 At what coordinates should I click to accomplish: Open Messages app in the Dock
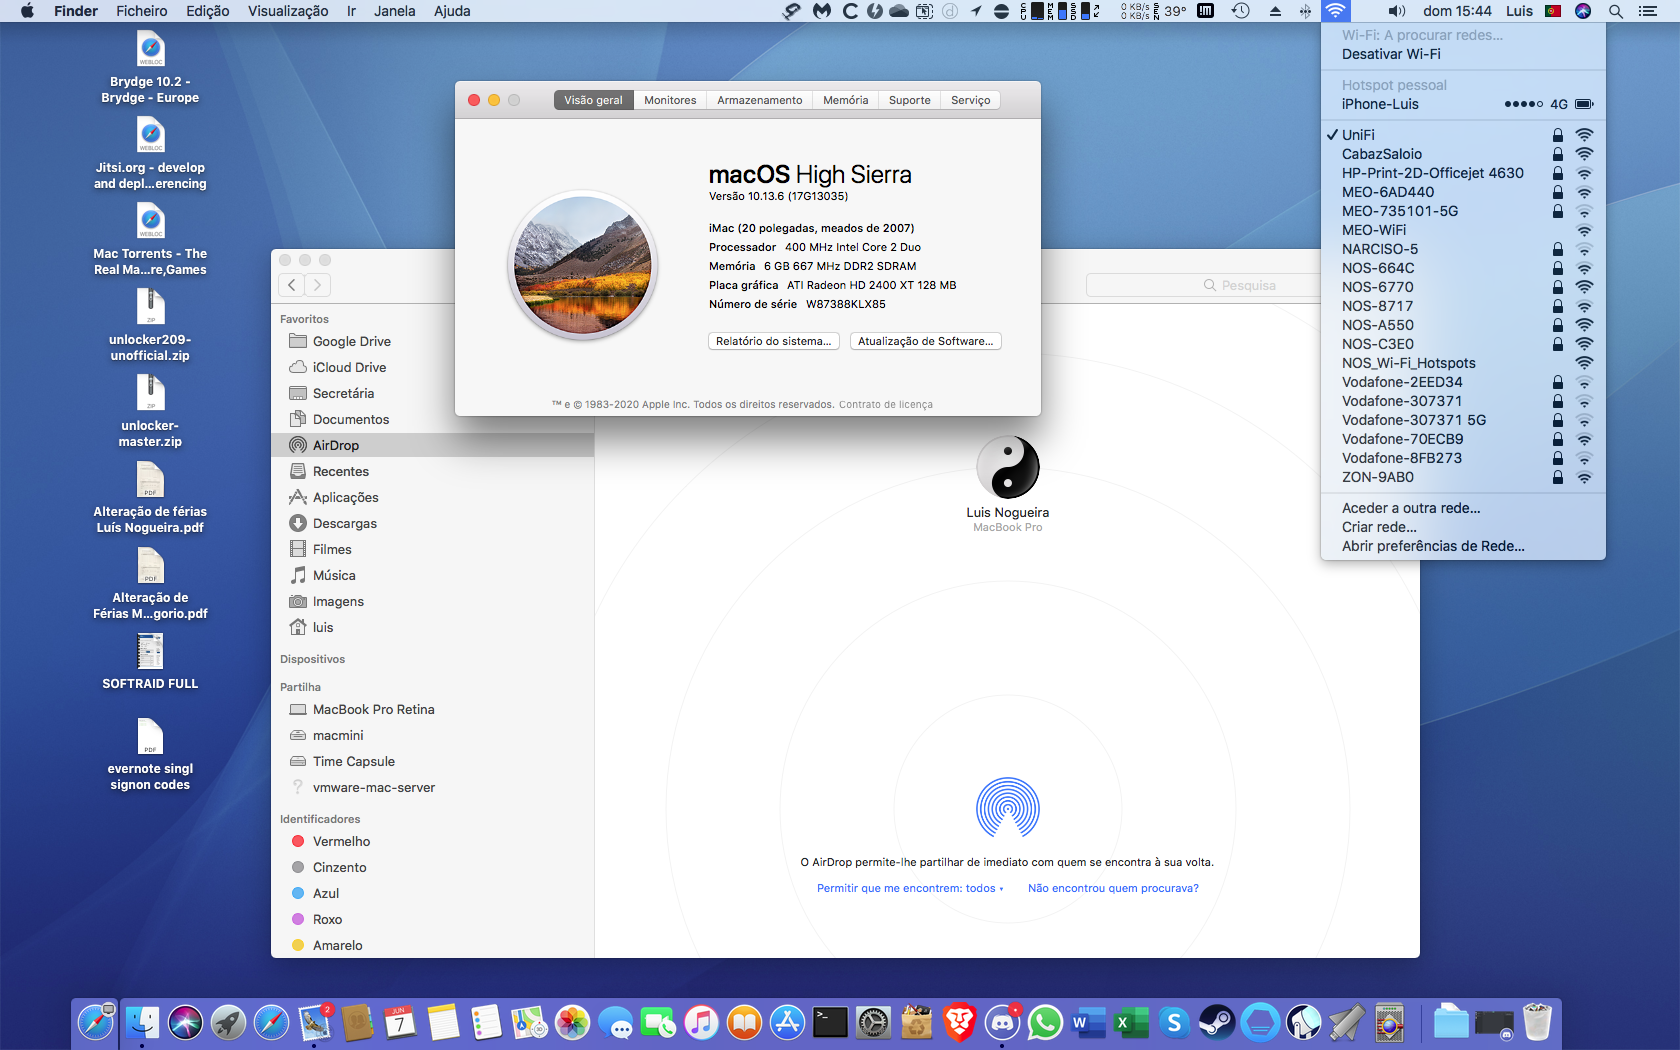coord(615,1022)
